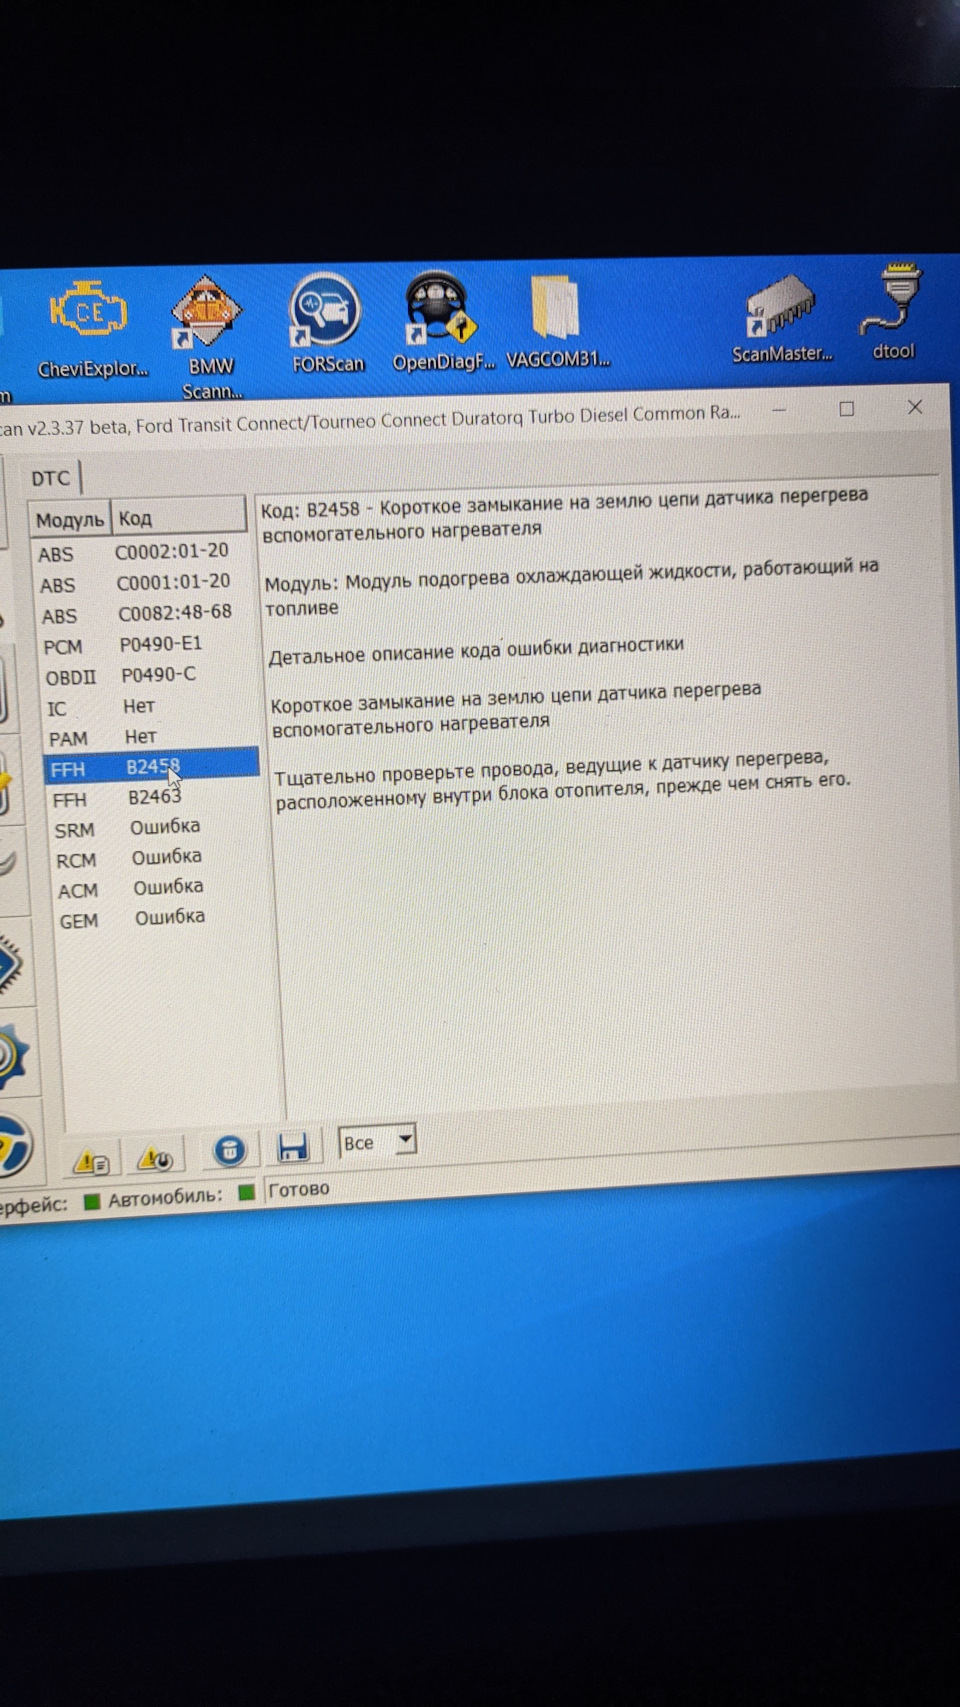Sort by the "Модуль" column header
This screenshot has height=1707, width=960.
[69, 520]
